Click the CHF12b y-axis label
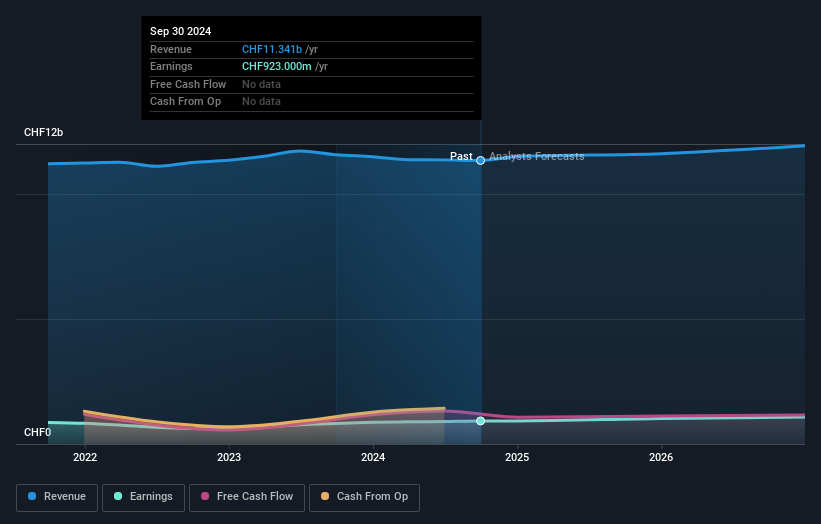 pos(43,132)
